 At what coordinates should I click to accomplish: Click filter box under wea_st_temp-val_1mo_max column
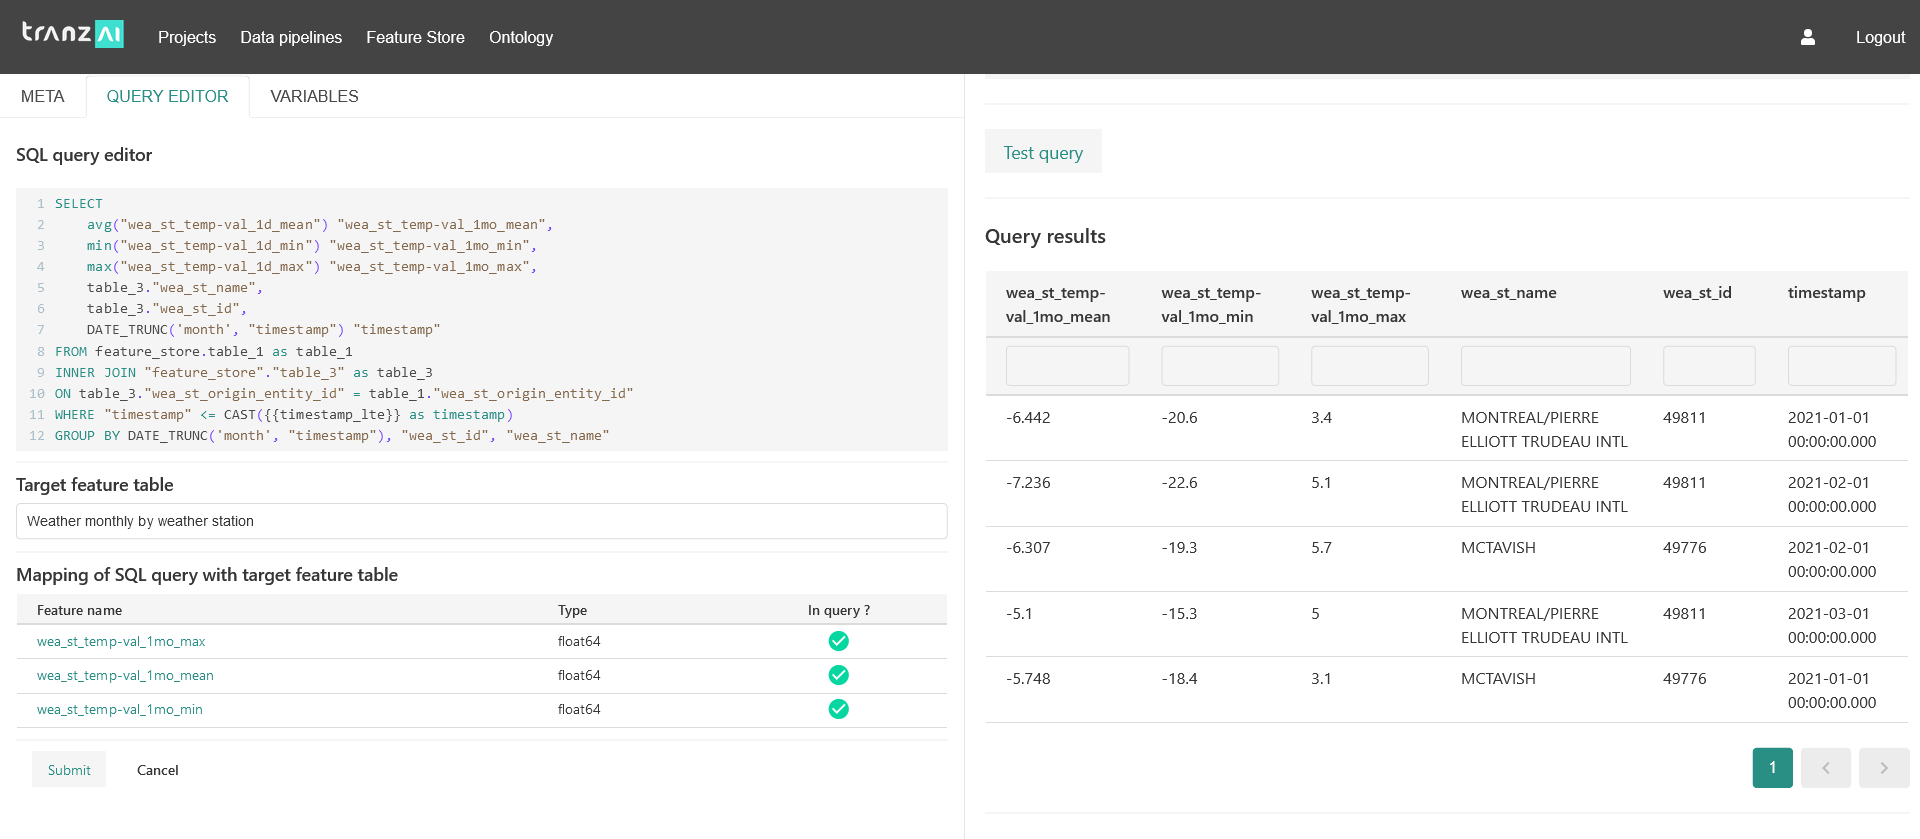tap(1370, 366)
